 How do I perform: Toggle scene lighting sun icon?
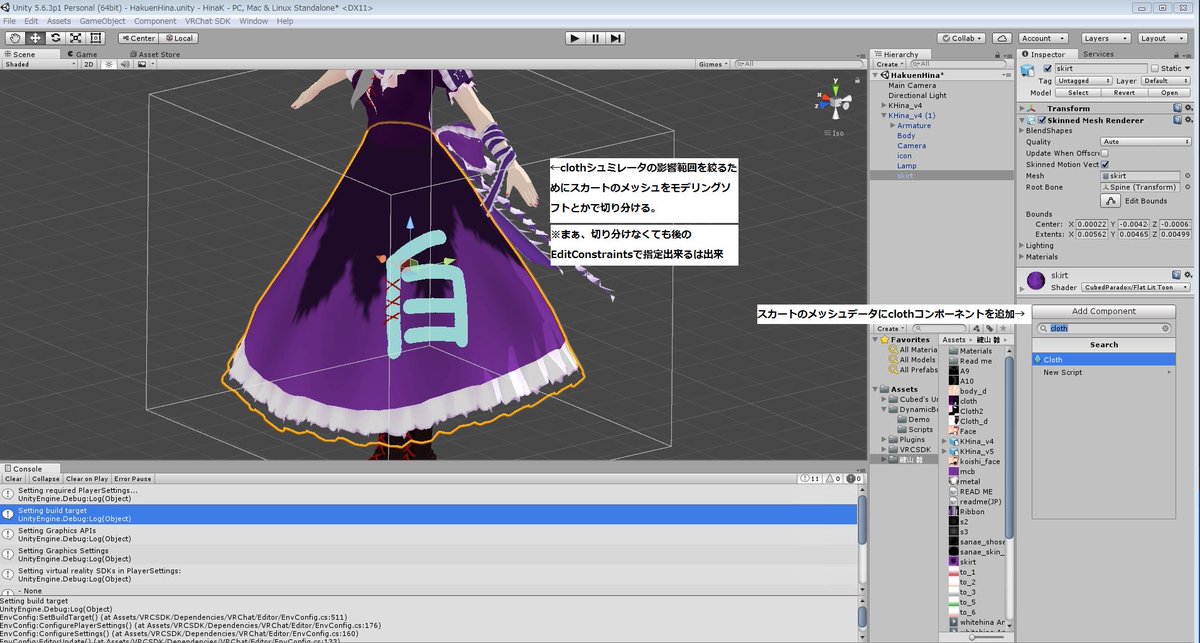click(108, 64)
